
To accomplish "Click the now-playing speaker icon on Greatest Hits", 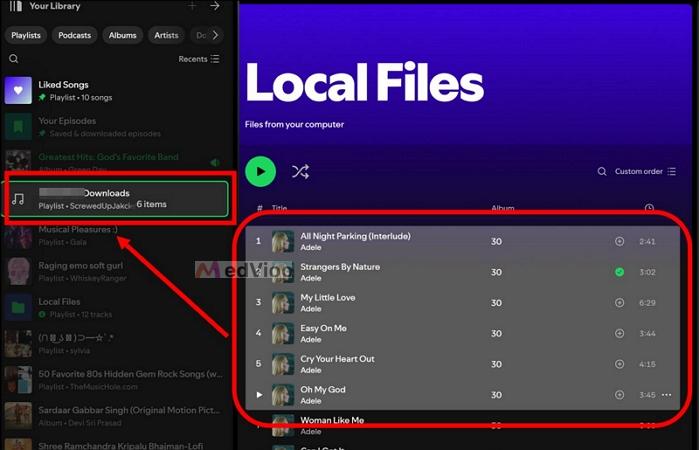I will (x=215, y=163).
